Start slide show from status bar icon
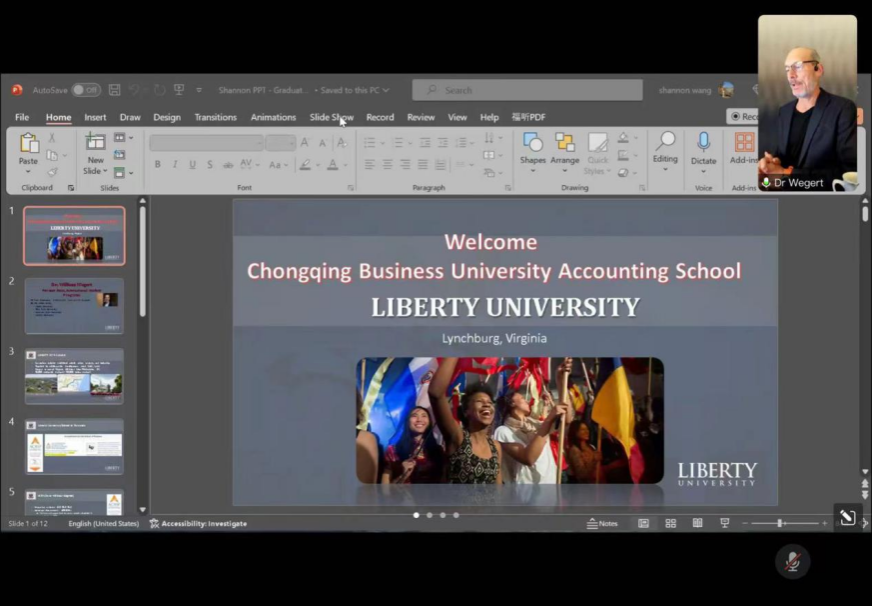The width and height of the screenshot is (872, 606). pos(725,523)
